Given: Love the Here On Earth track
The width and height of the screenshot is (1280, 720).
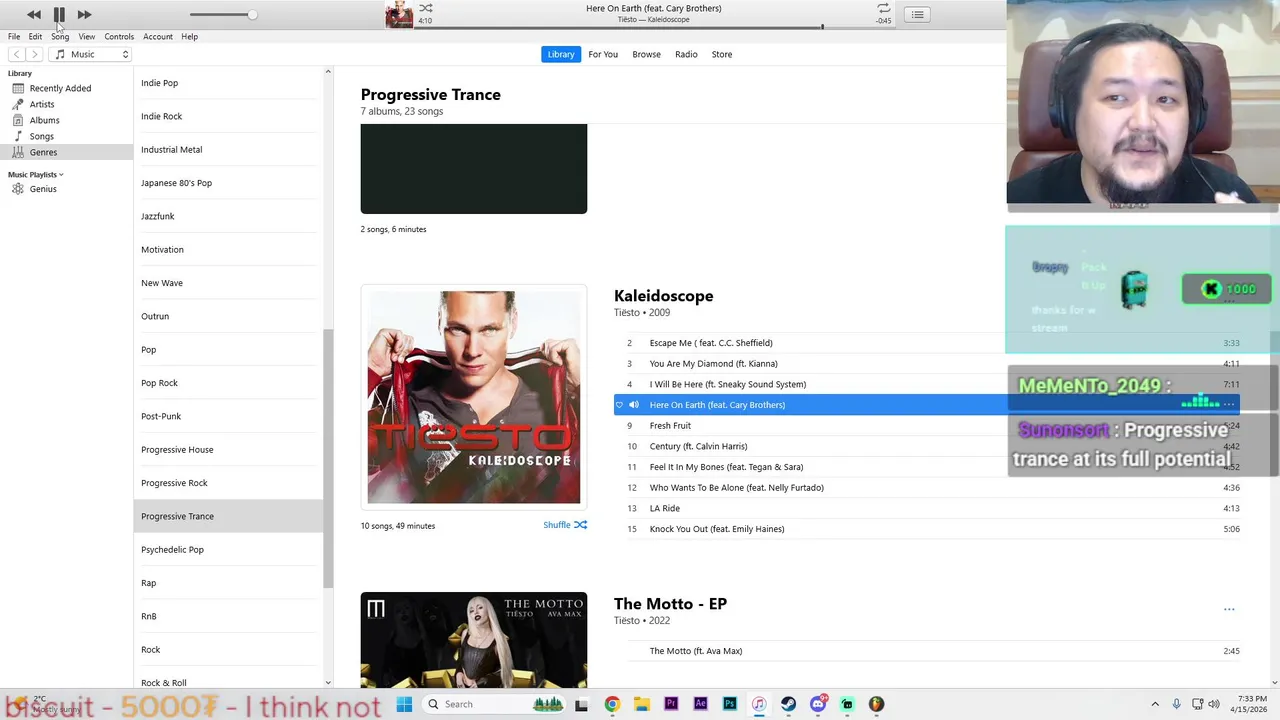Looking at the screenshot, I should [620, 405].
